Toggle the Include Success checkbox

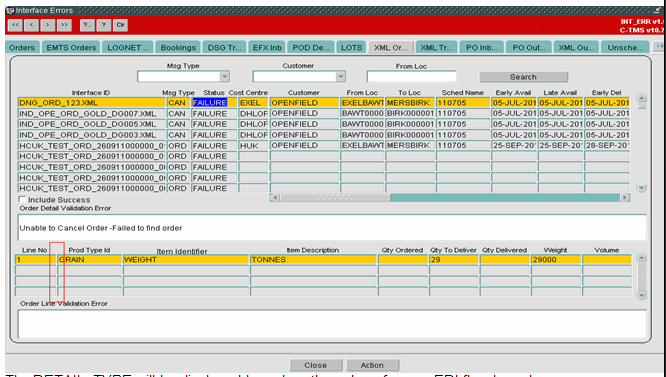point(22,200)
